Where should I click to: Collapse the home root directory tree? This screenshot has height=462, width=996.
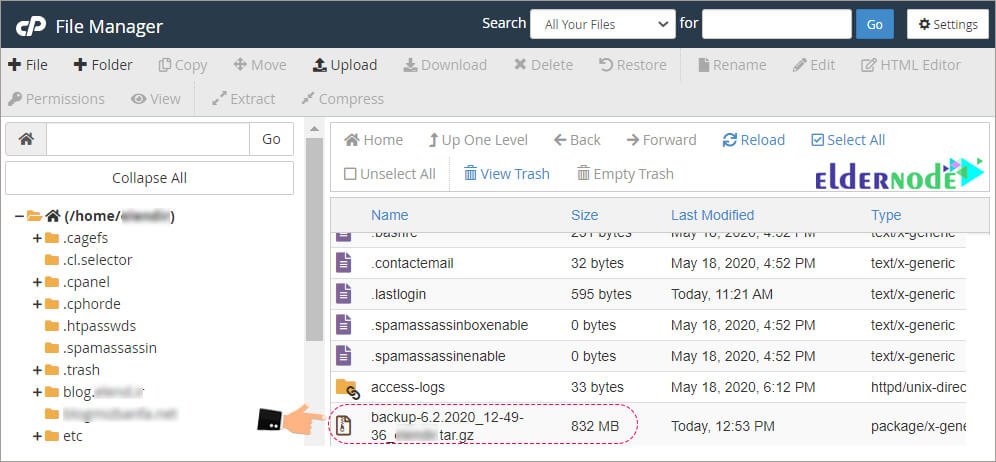click(x=20, y=216)
